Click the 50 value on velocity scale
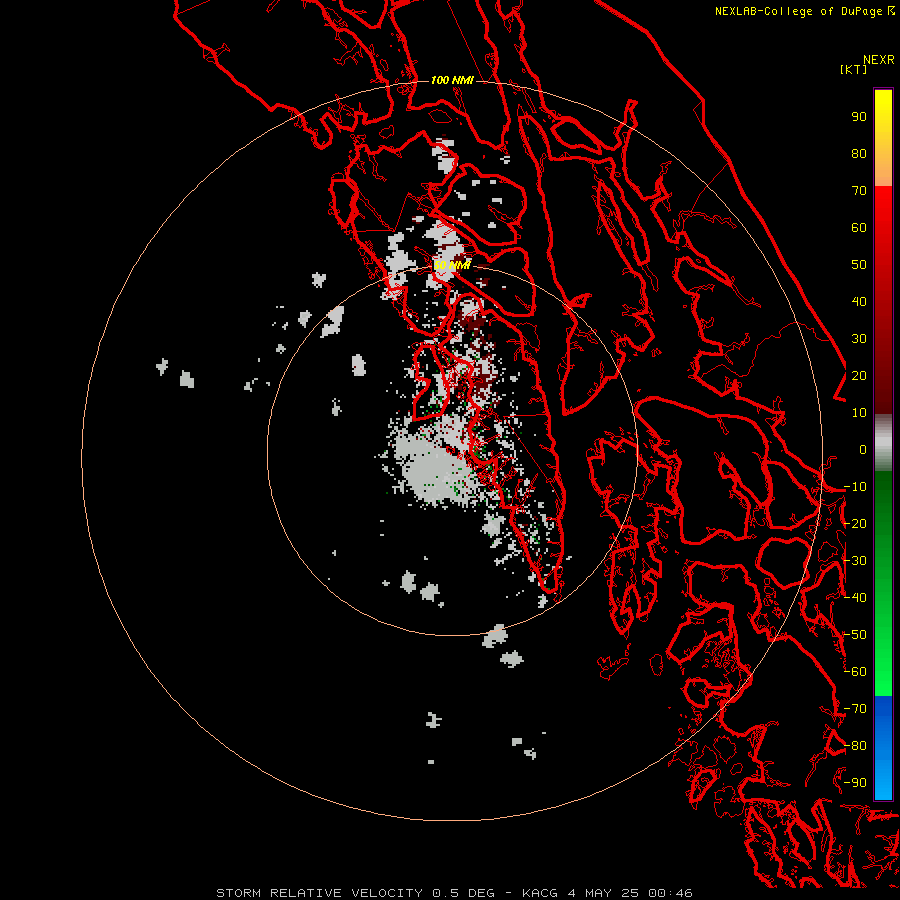 click(859, 265)
